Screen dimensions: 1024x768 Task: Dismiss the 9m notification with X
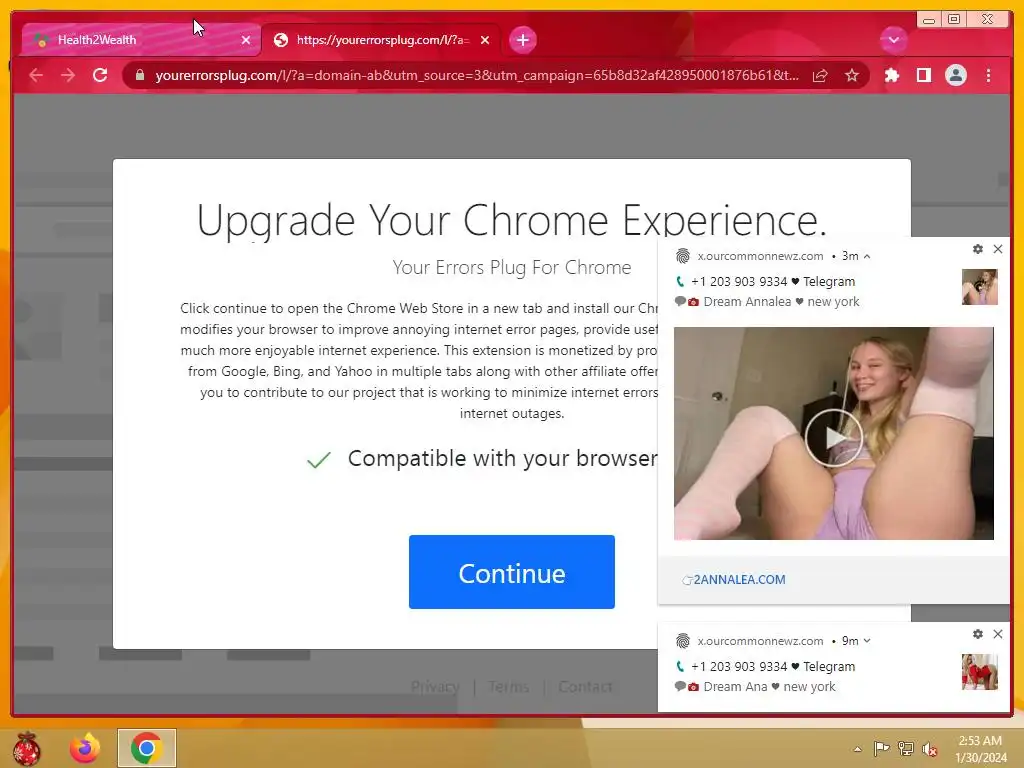[x=998, y=634]
